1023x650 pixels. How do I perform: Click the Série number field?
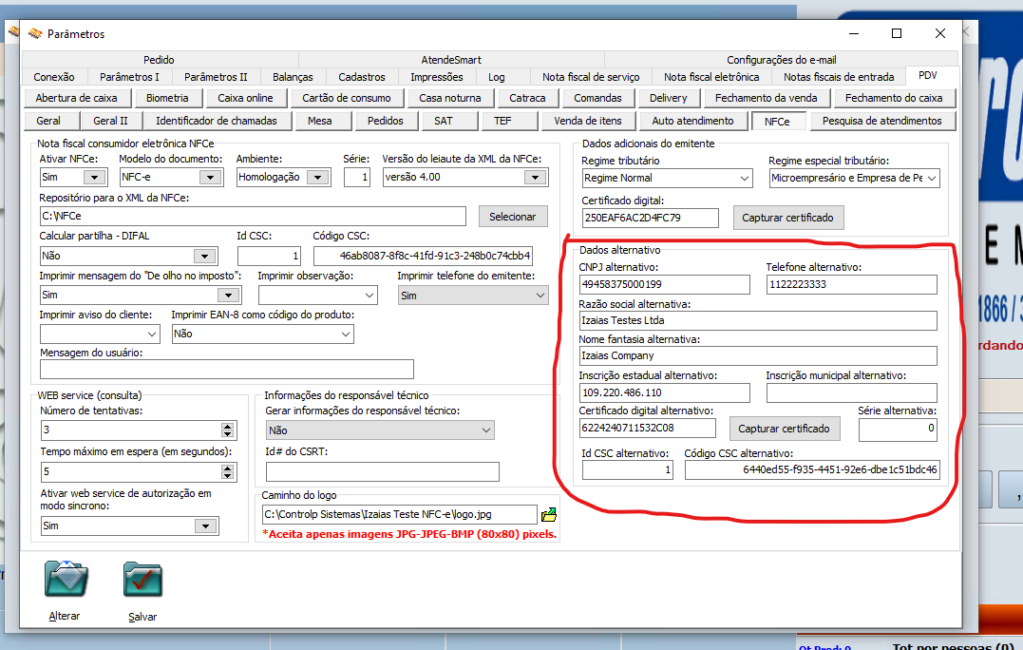(357, 178)
